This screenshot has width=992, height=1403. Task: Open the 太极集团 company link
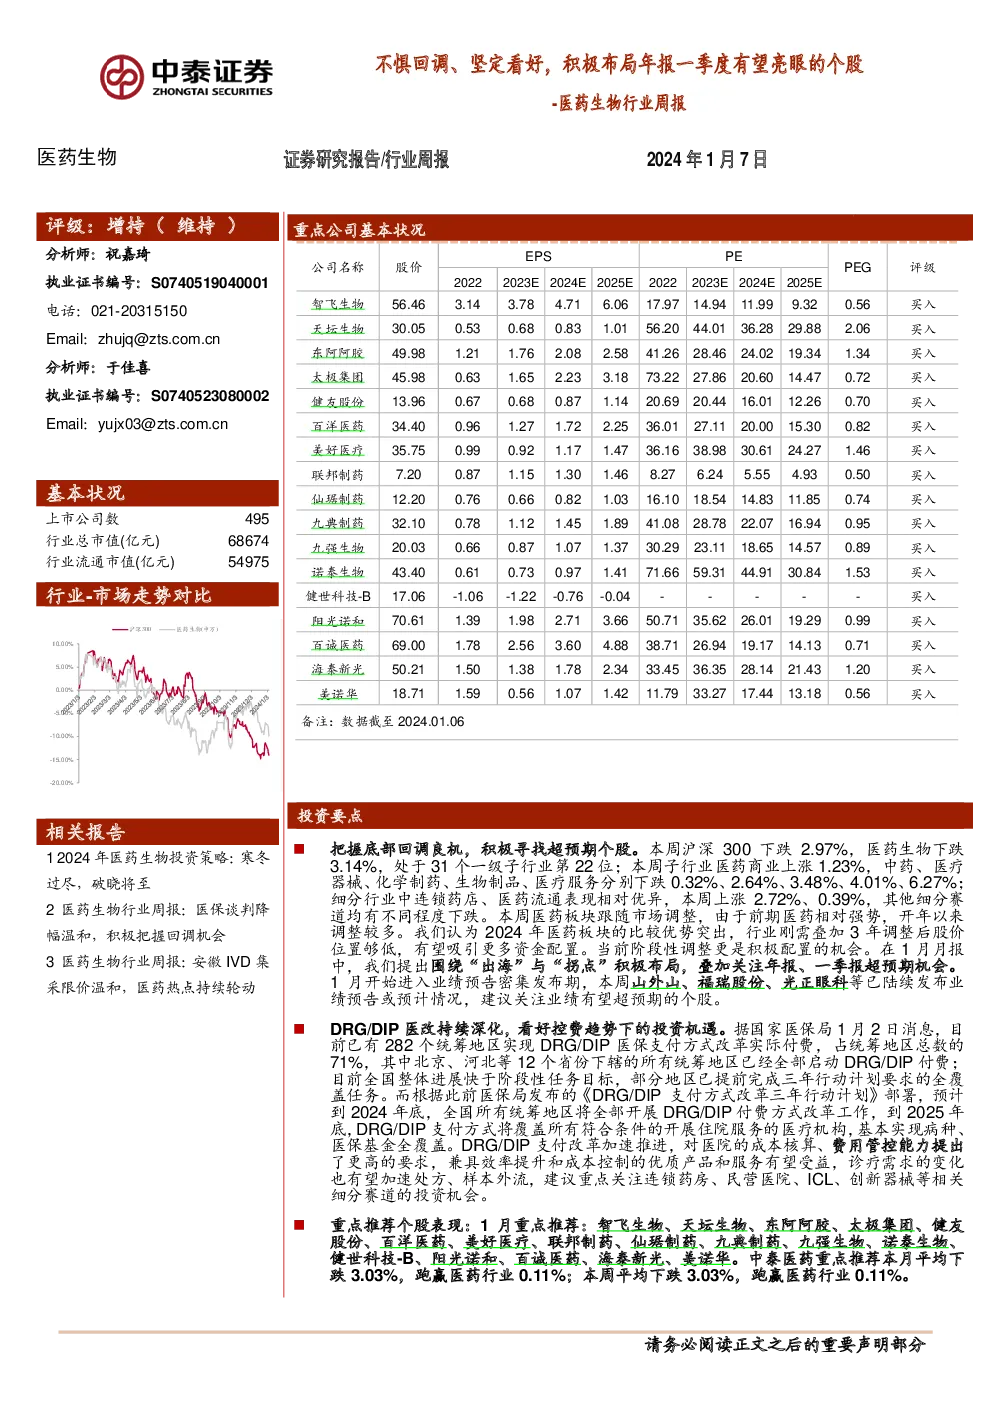(338, 378)
